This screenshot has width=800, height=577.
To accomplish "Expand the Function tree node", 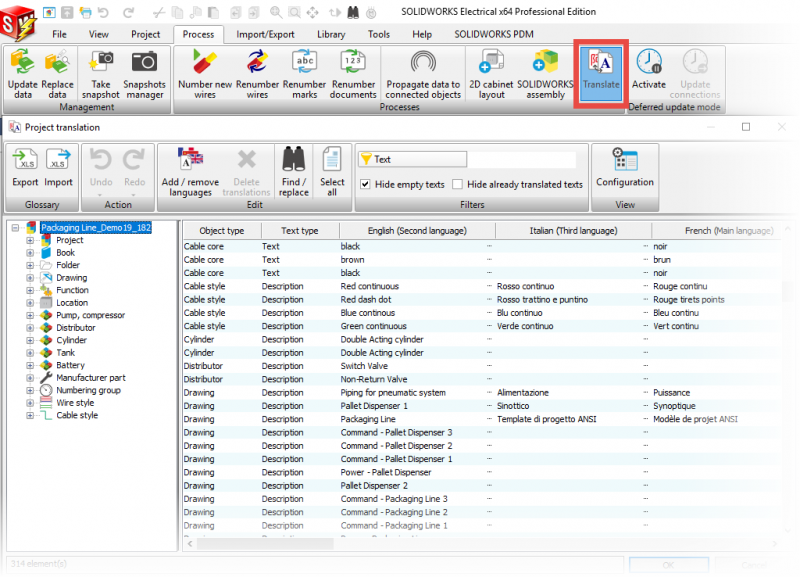I will click(x=30, y=290).
